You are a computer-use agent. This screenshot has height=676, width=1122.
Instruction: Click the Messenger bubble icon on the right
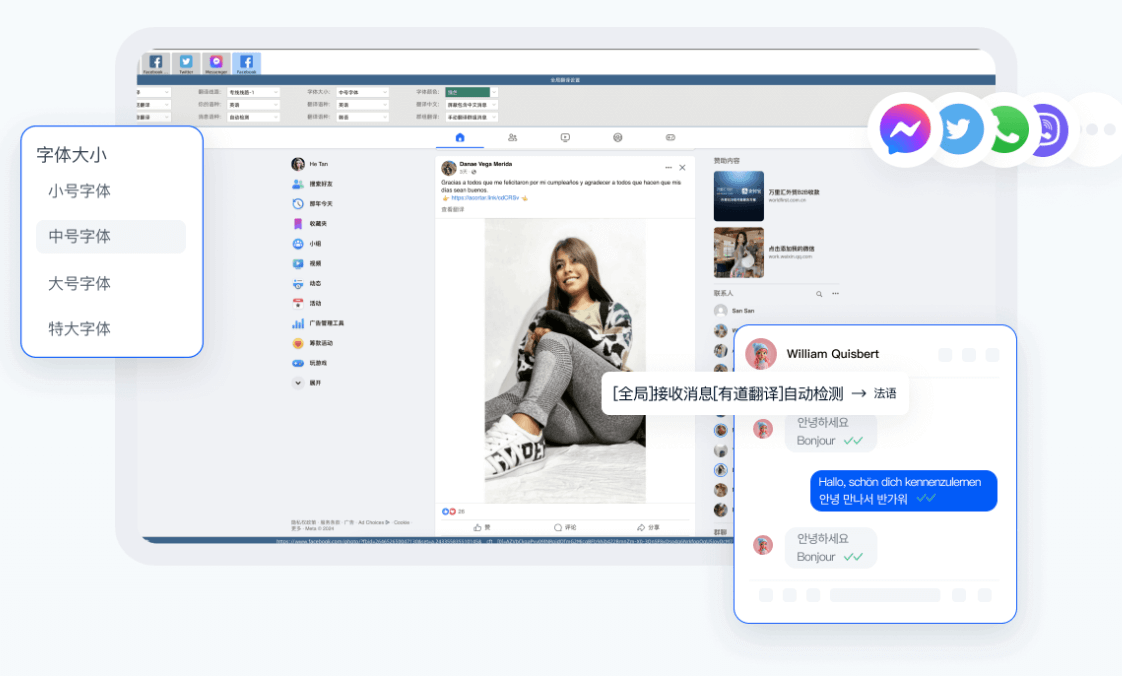click(905, 128)
